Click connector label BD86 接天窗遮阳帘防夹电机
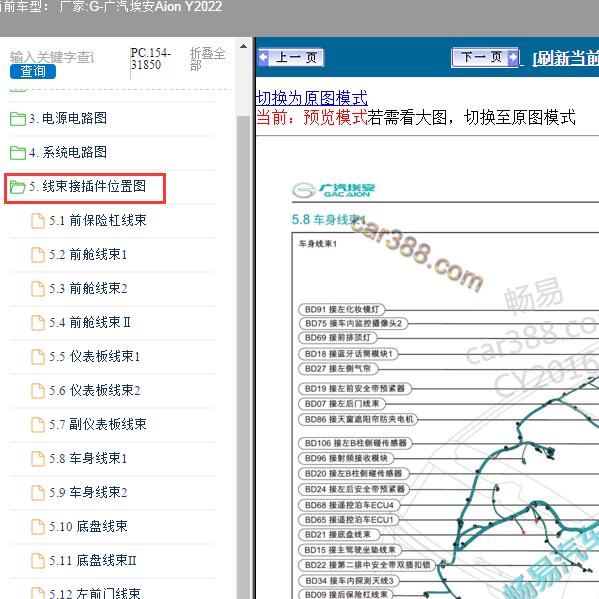The width and height of the screenshot is (599, 599). (358, 419)
